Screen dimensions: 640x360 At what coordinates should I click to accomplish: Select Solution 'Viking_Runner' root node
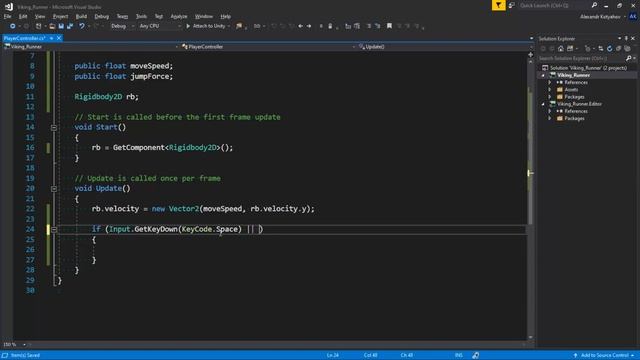[588, 68]
